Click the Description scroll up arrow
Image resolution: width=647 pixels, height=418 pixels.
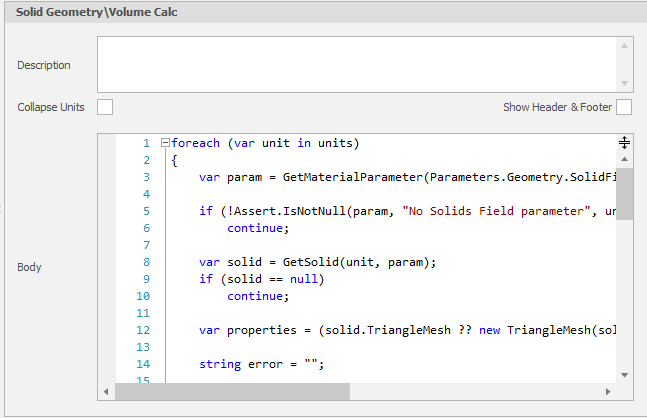pyautogui.click(x=624, y=46)
